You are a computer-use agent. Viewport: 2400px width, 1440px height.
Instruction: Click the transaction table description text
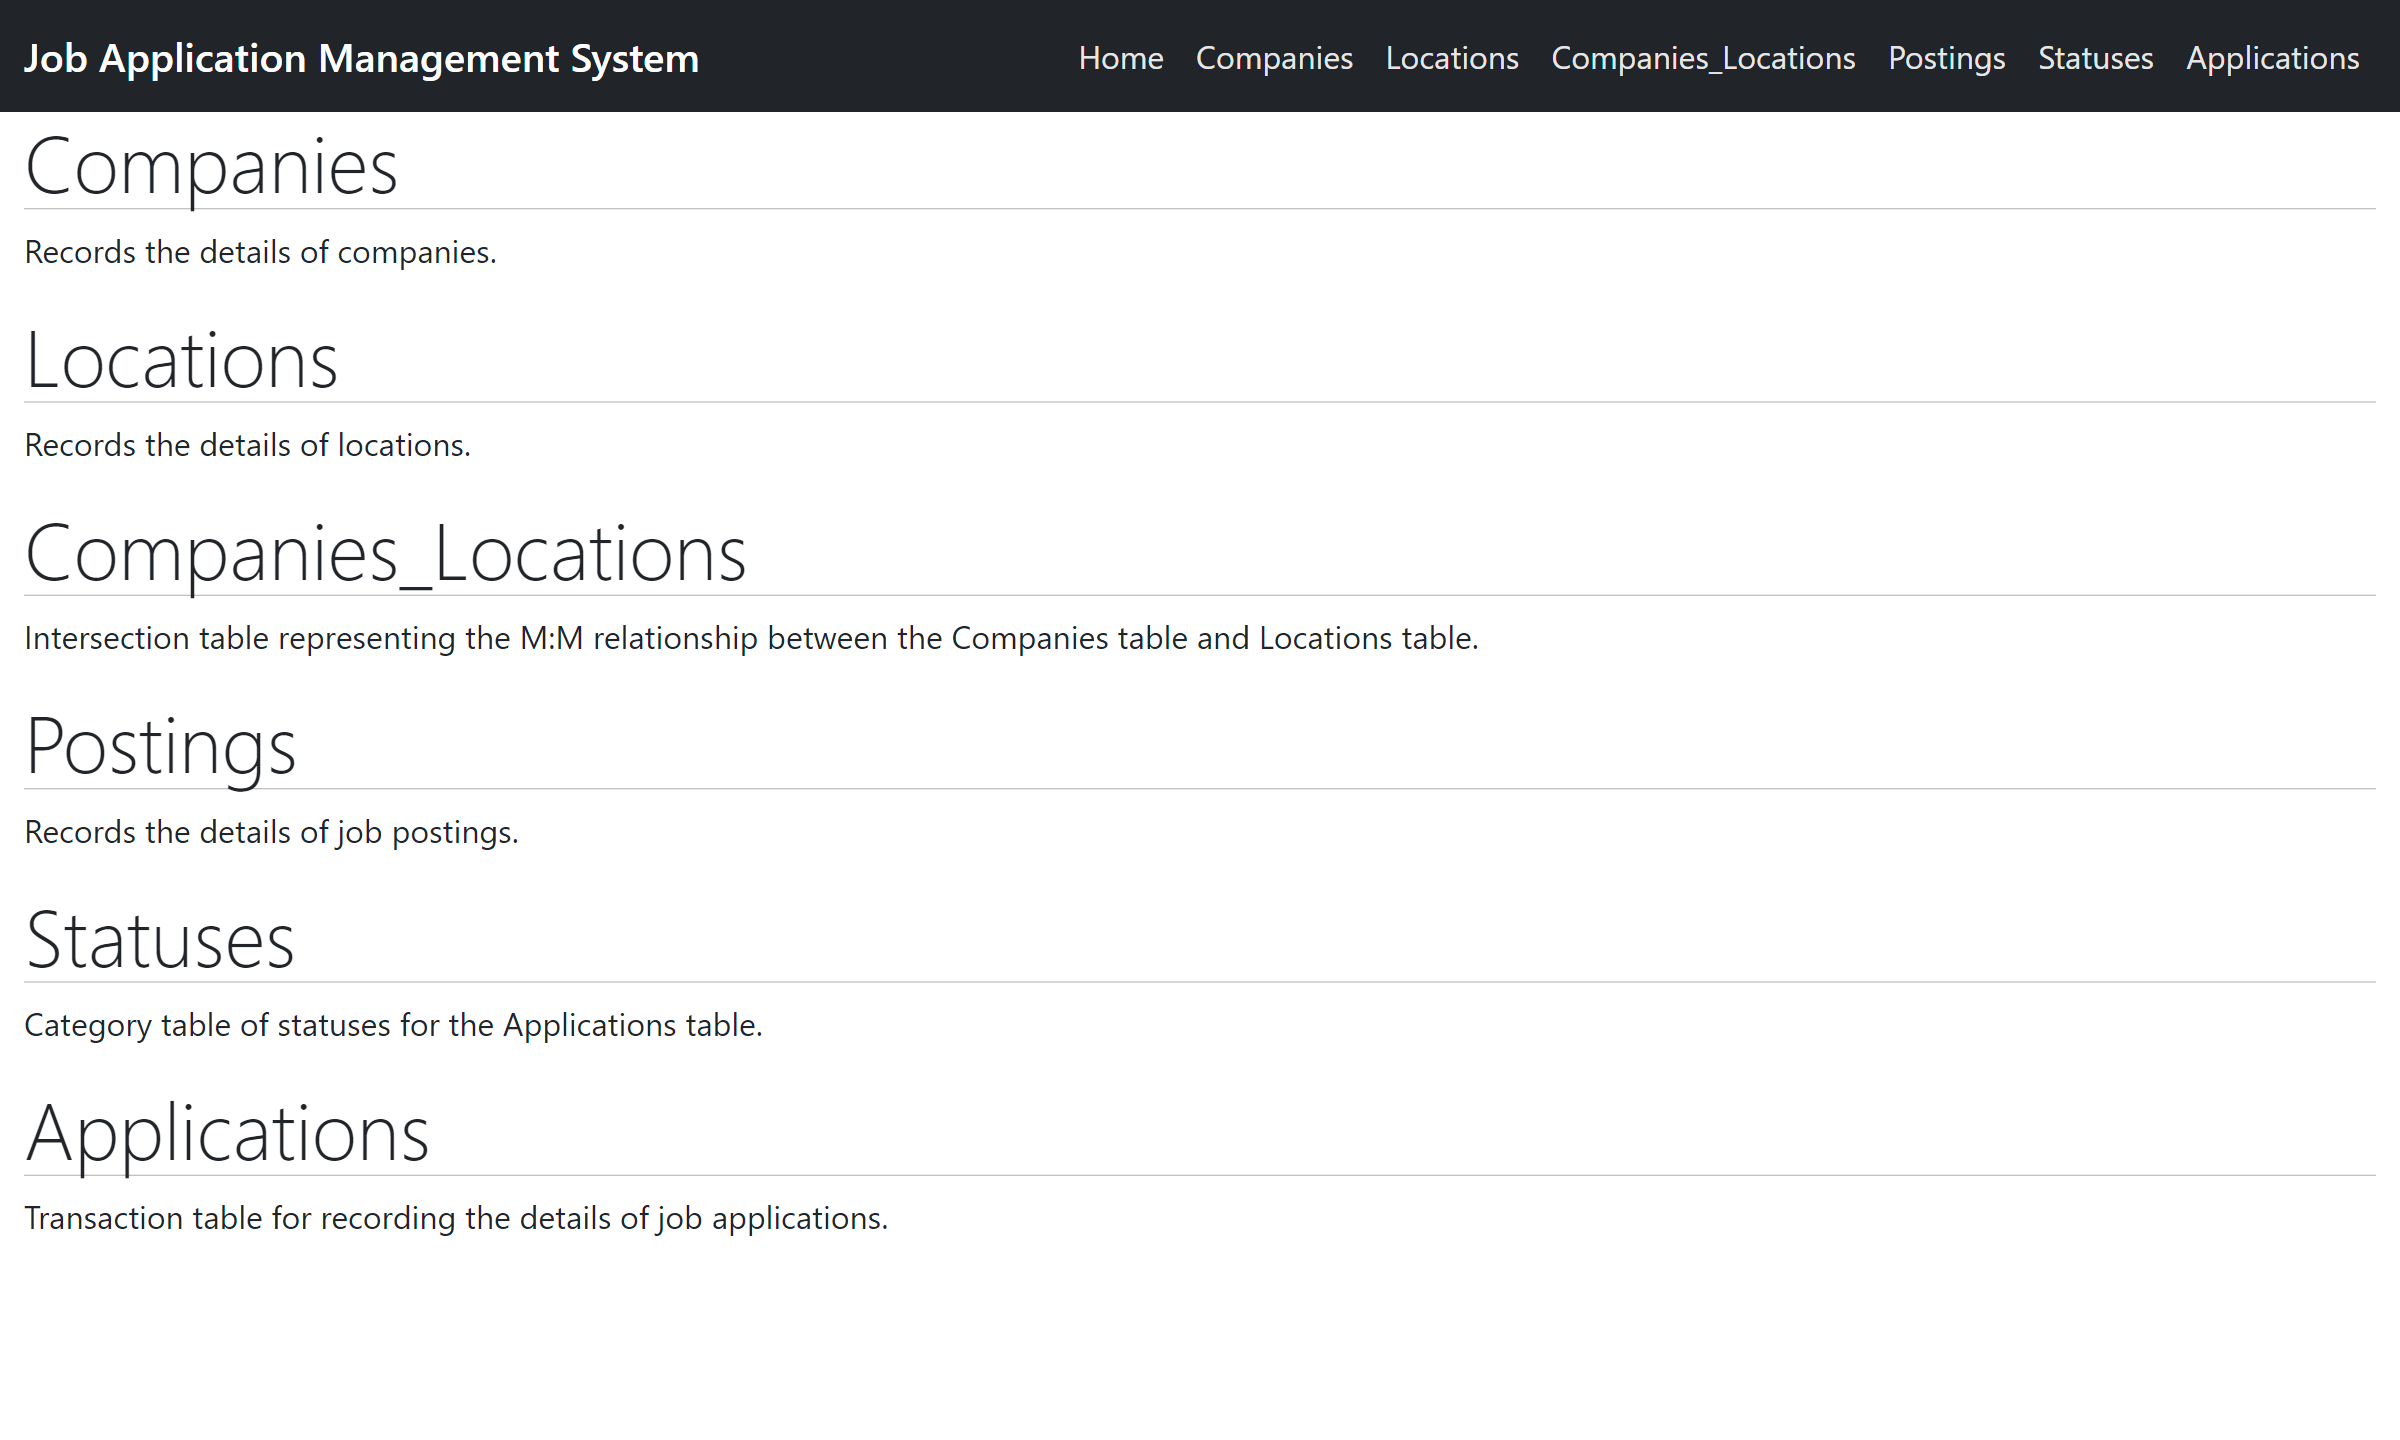457,1218
